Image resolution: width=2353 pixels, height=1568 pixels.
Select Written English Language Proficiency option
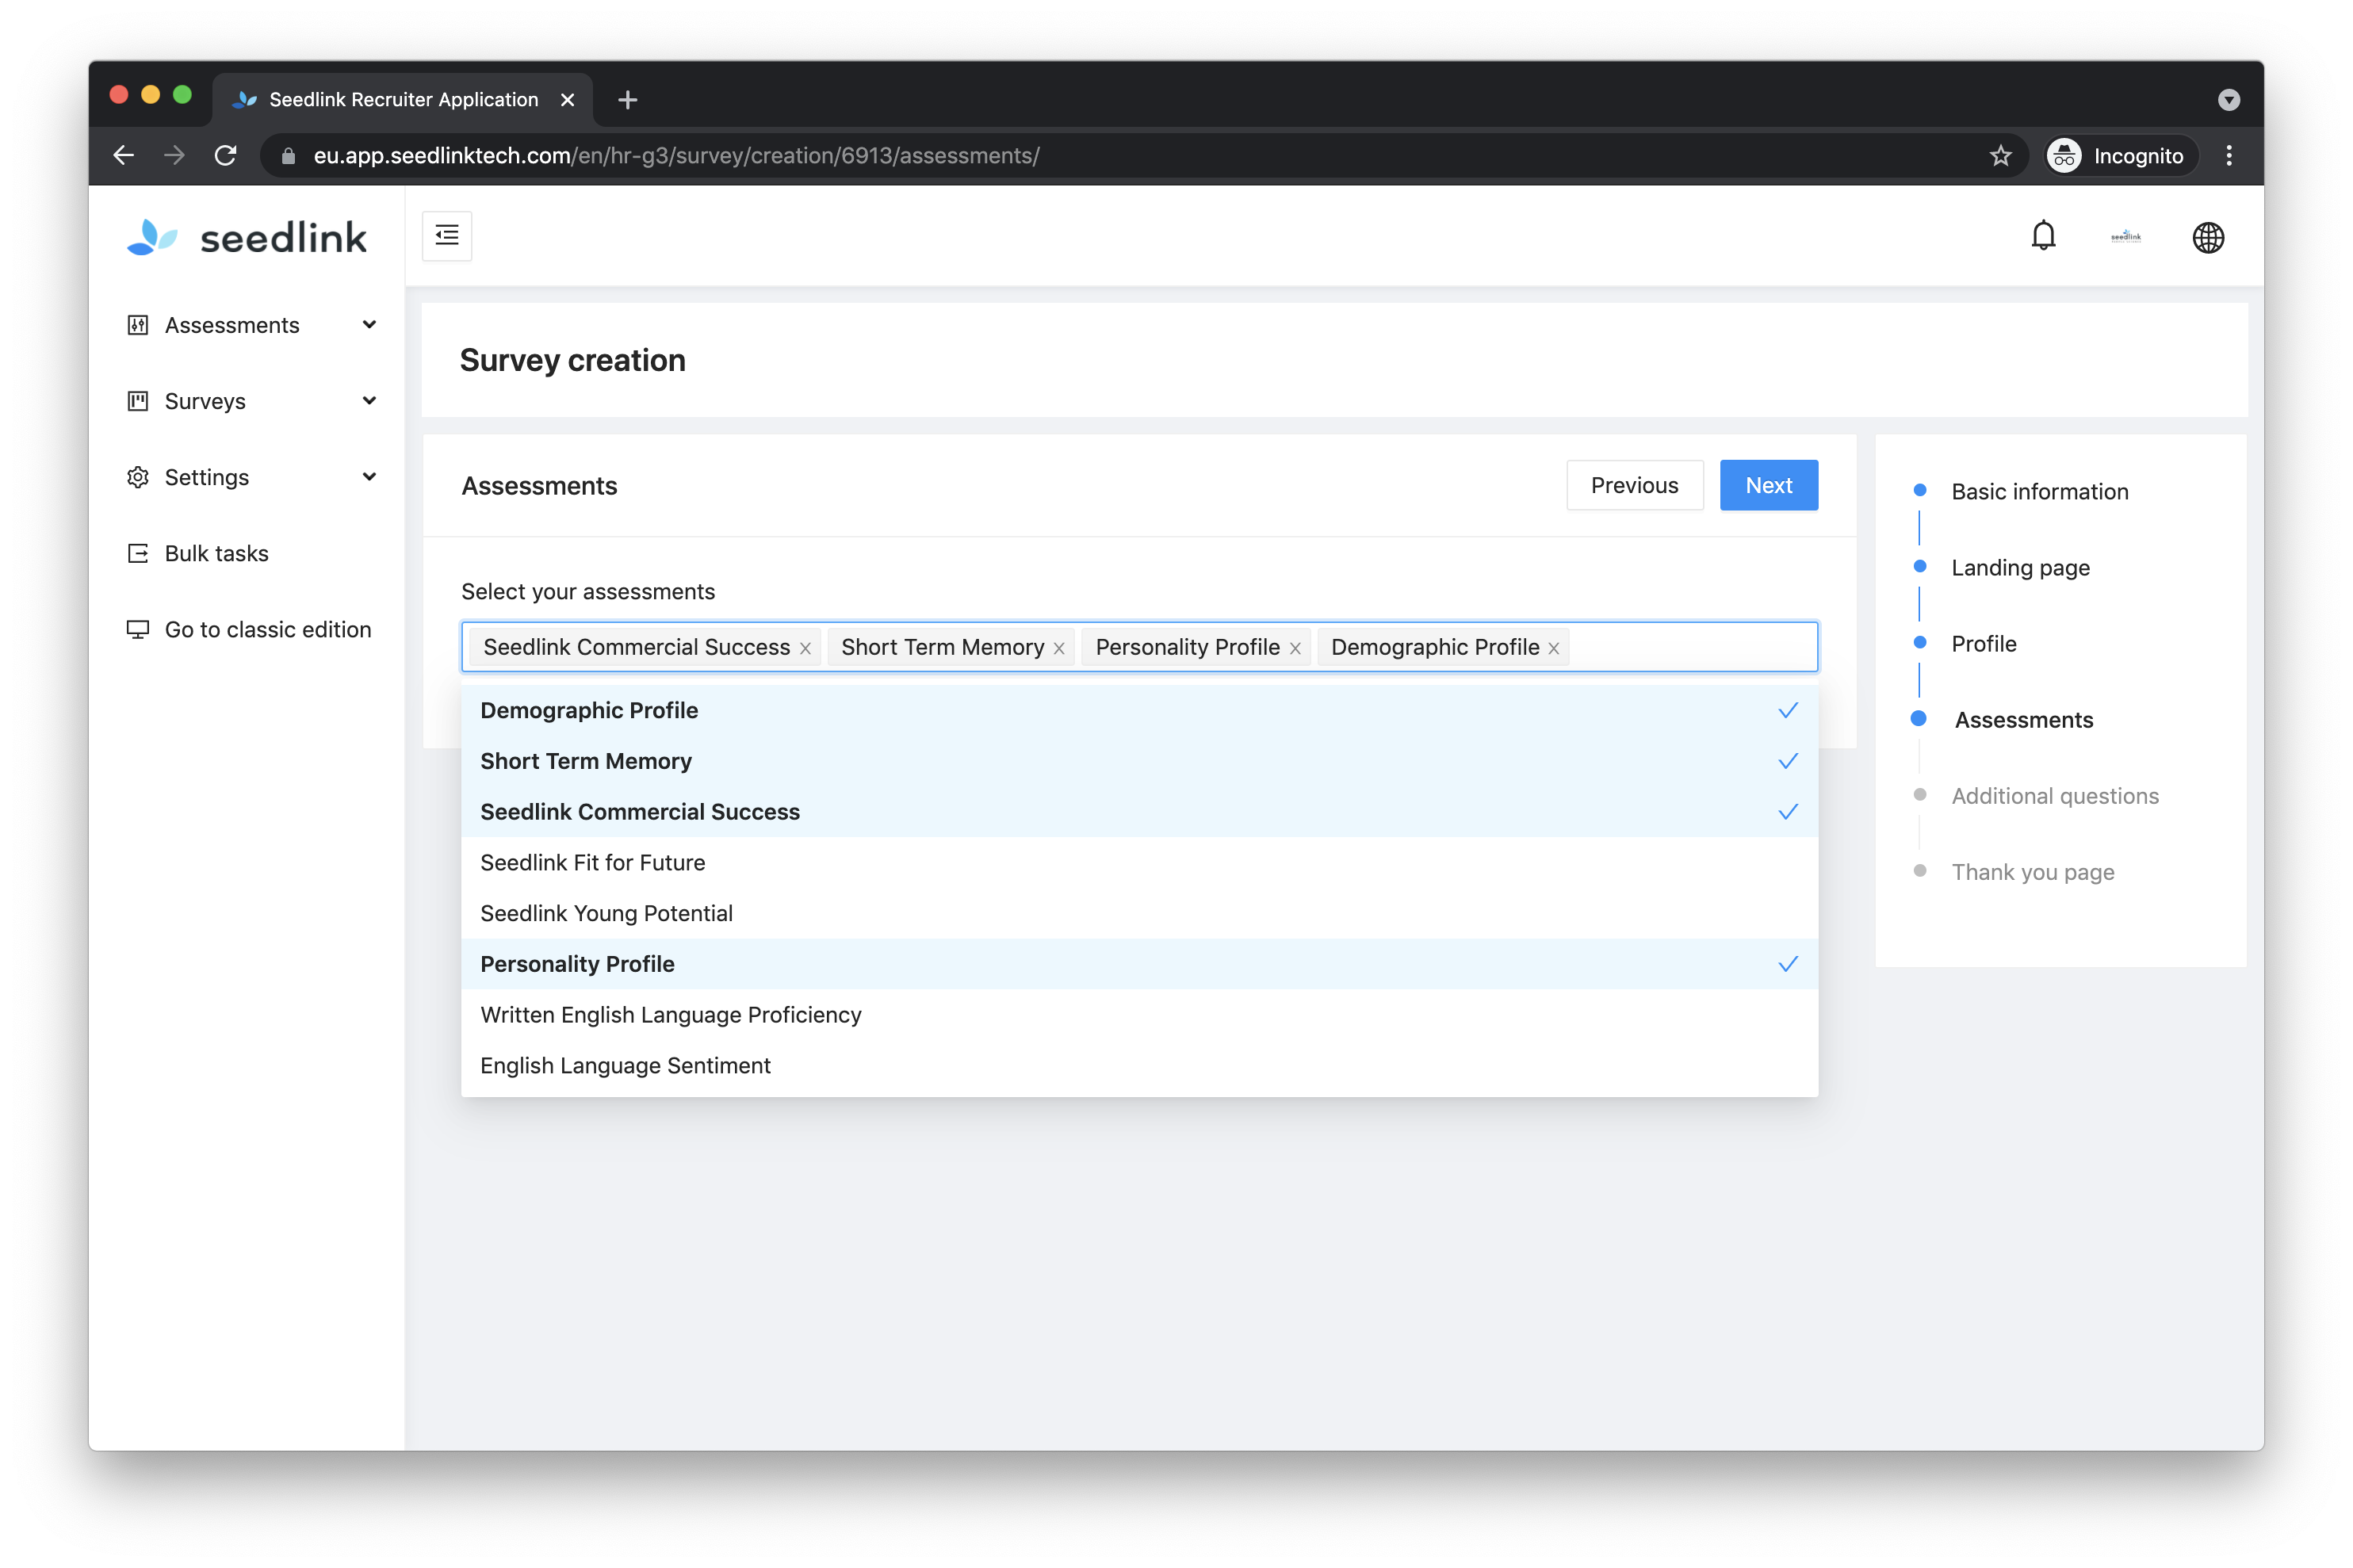(1139, 1015)
